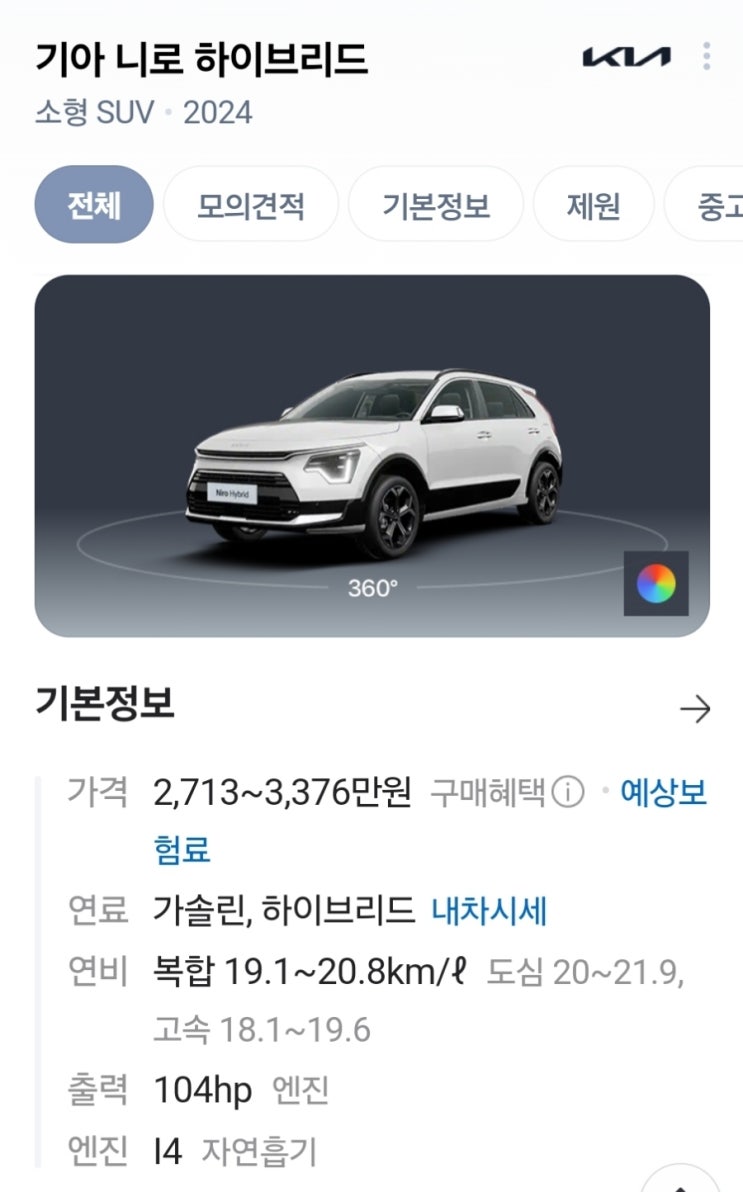The image size is (743, 1192).
Task: Select the 전체 tab
Action: [94, 204]
